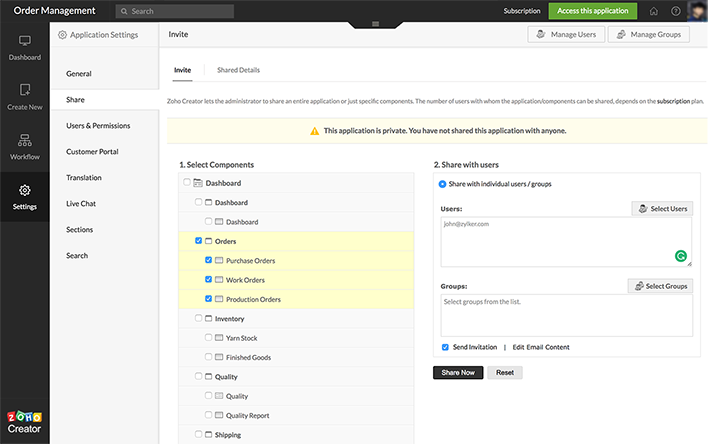708x444 pixels.
Task: Open Sections settings
Action: (x=79, y=229)
